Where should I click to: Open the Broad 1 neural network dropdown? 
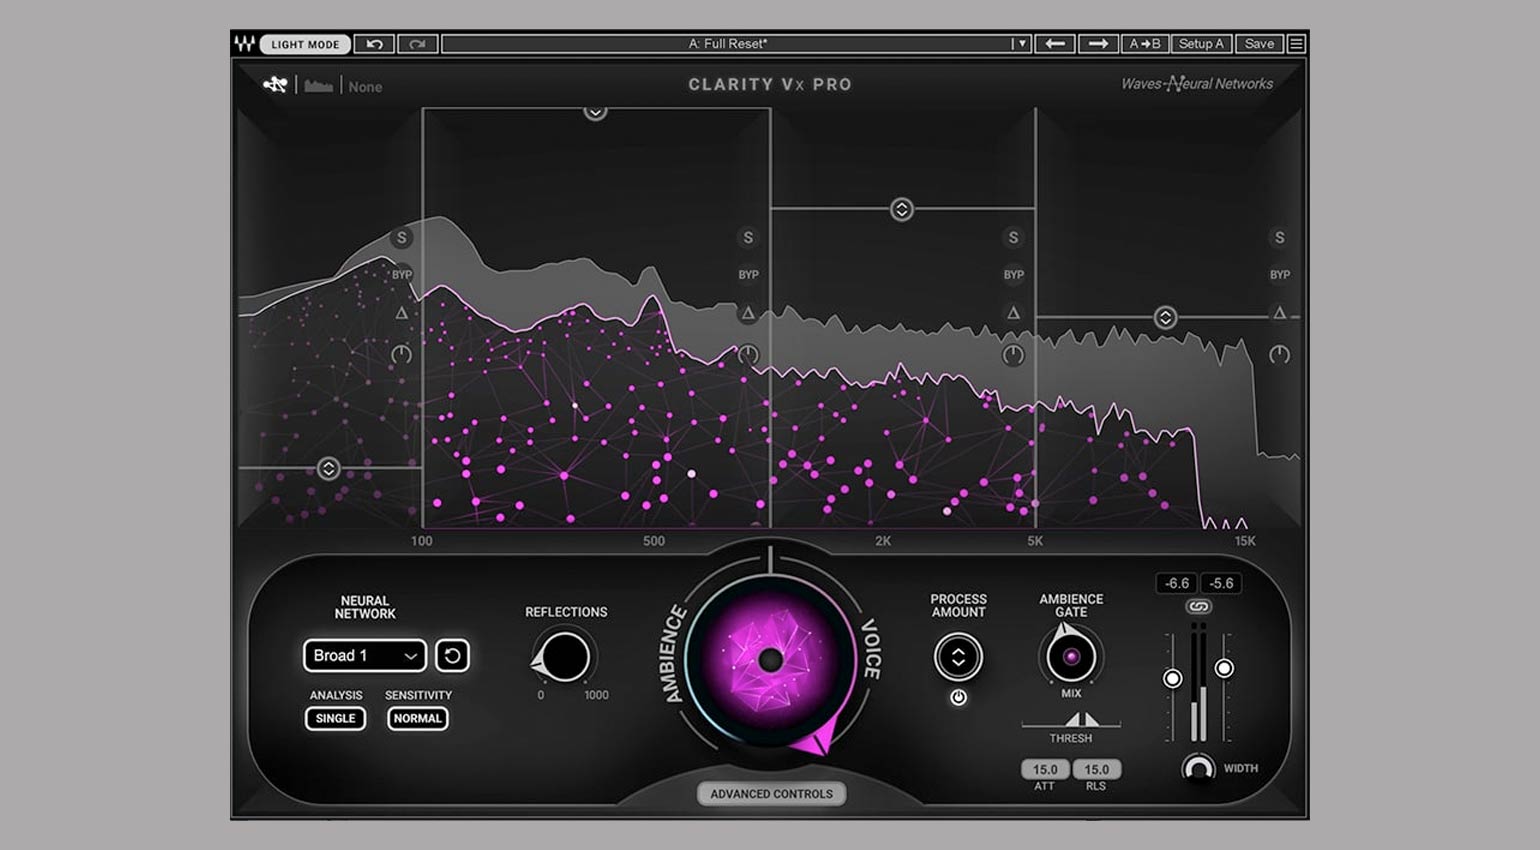364,656
